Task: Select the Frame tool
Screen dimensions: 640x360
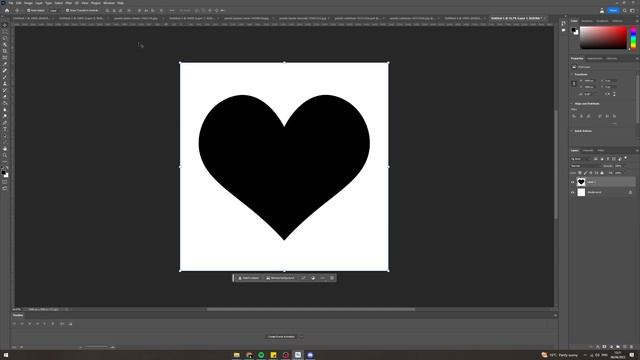Action: (5, 58)
